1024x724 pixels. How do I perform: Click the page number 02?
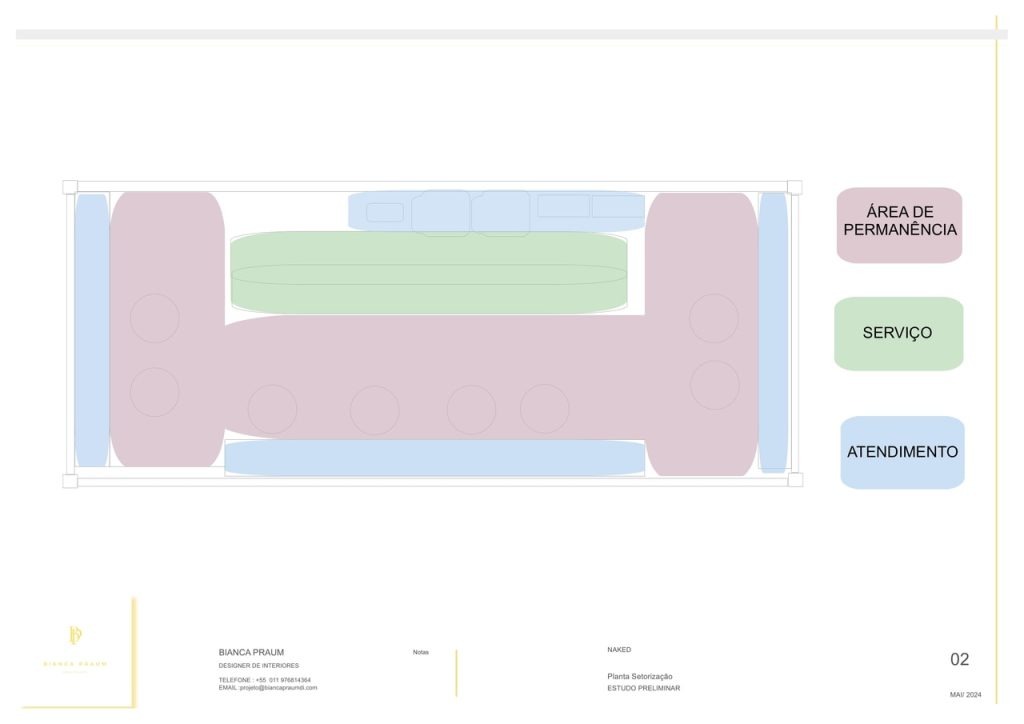coord(959,659)
